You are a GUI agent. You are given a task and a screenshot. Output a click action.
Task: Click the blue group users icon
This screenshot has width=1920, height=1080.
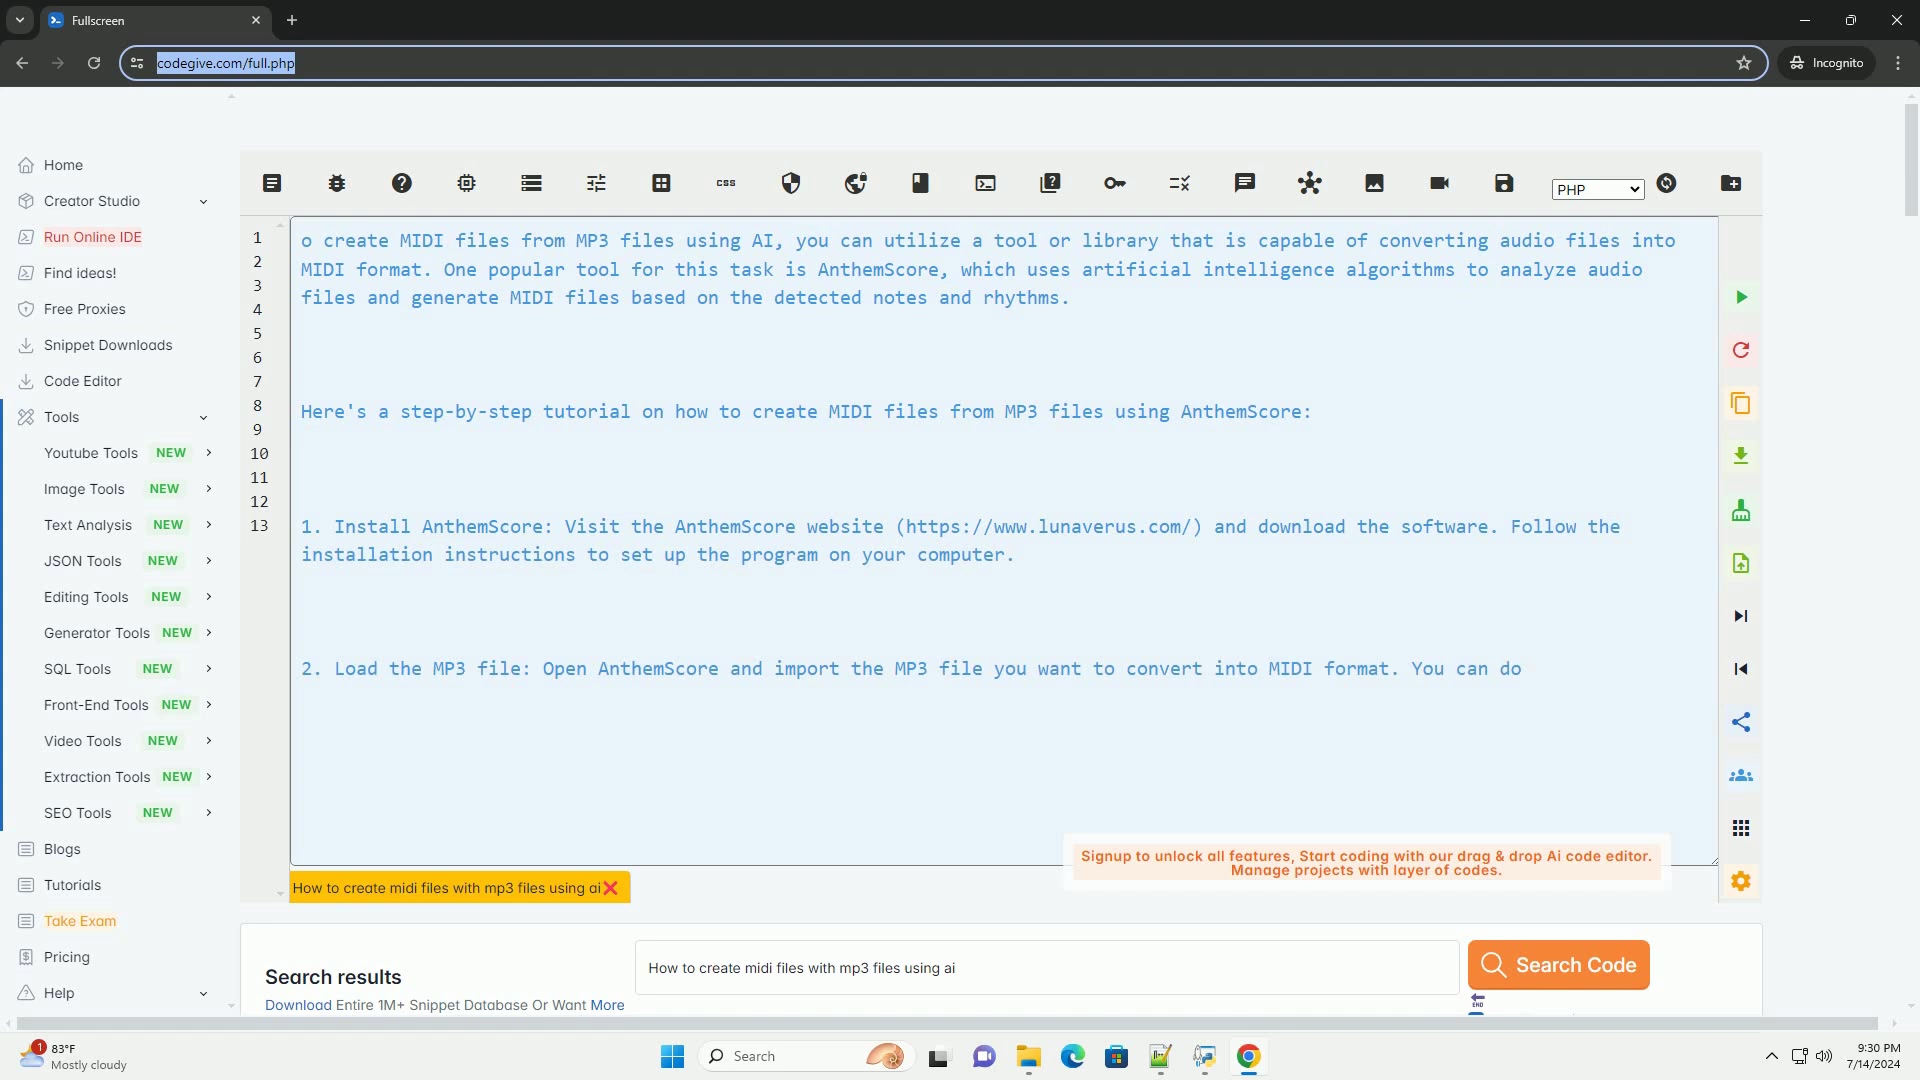point(1741,775)
